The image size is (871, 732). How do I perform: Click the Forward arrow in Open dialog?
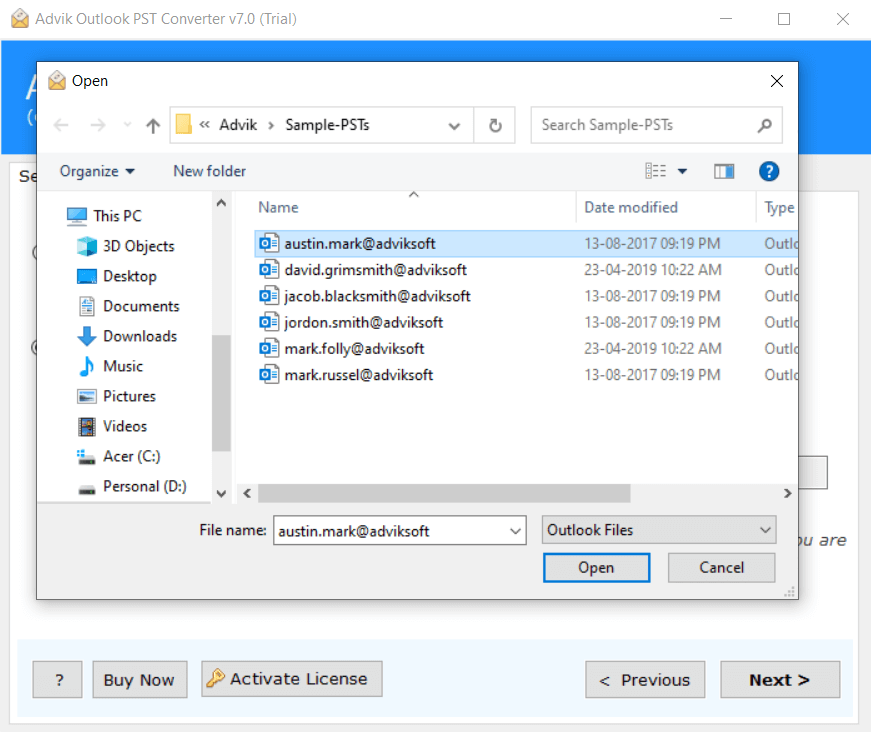98,126
